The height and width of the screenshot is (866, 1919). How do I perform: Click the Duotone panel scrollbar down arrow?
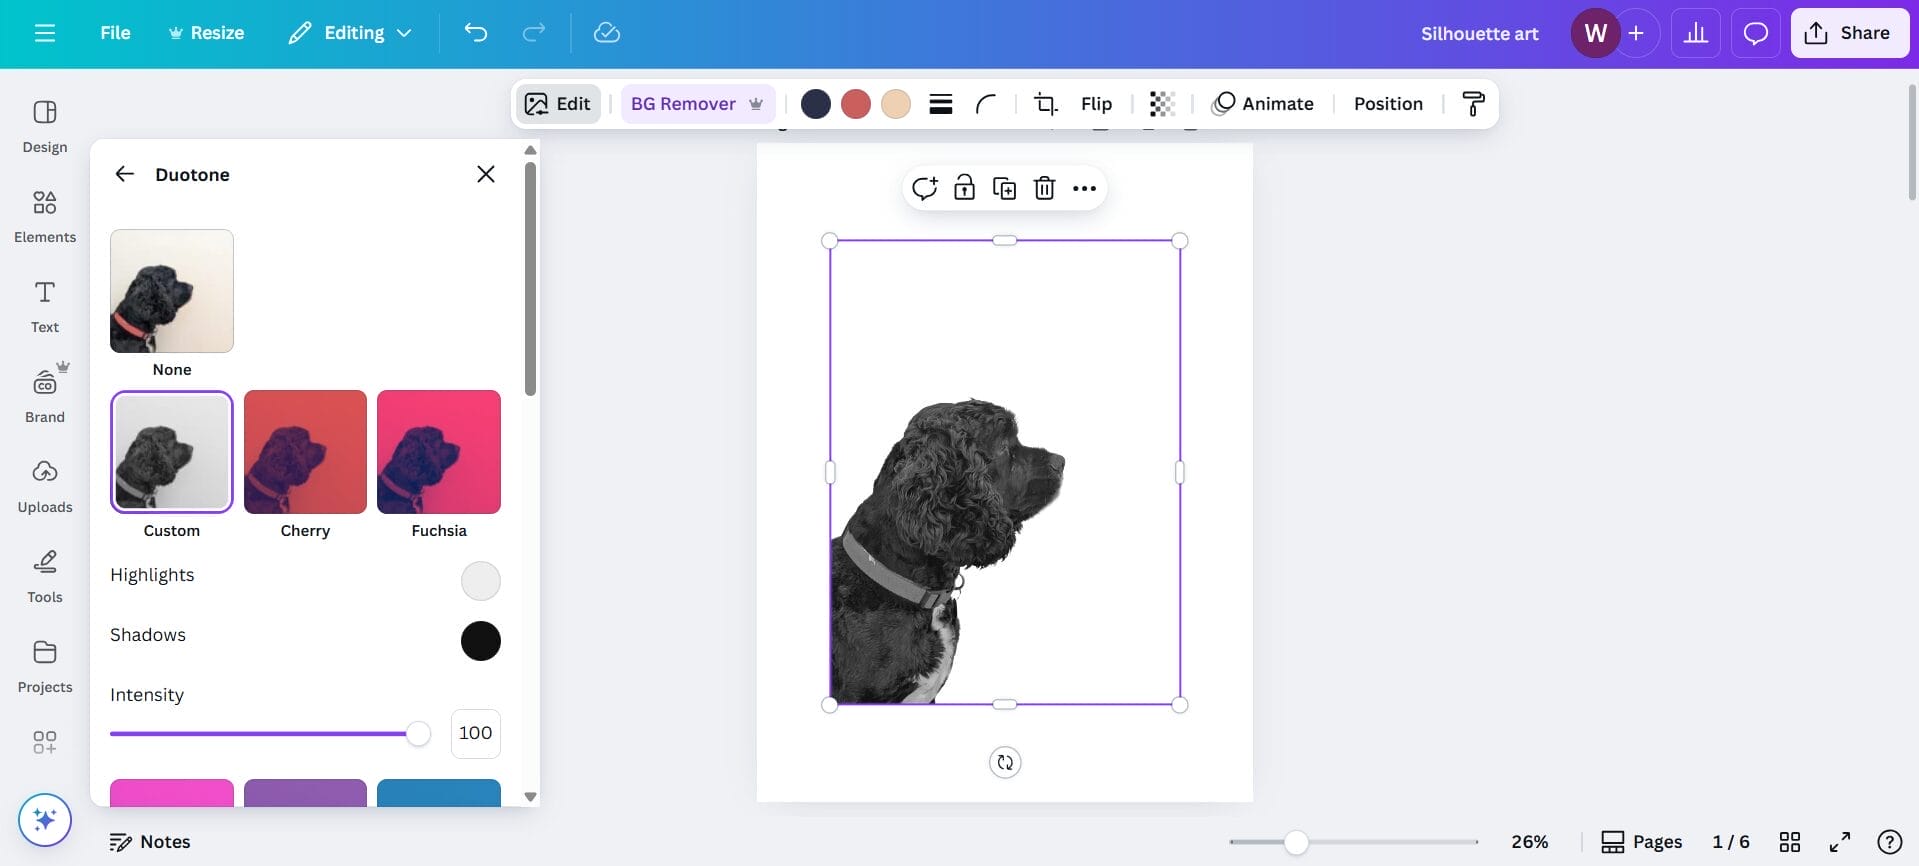531,797
